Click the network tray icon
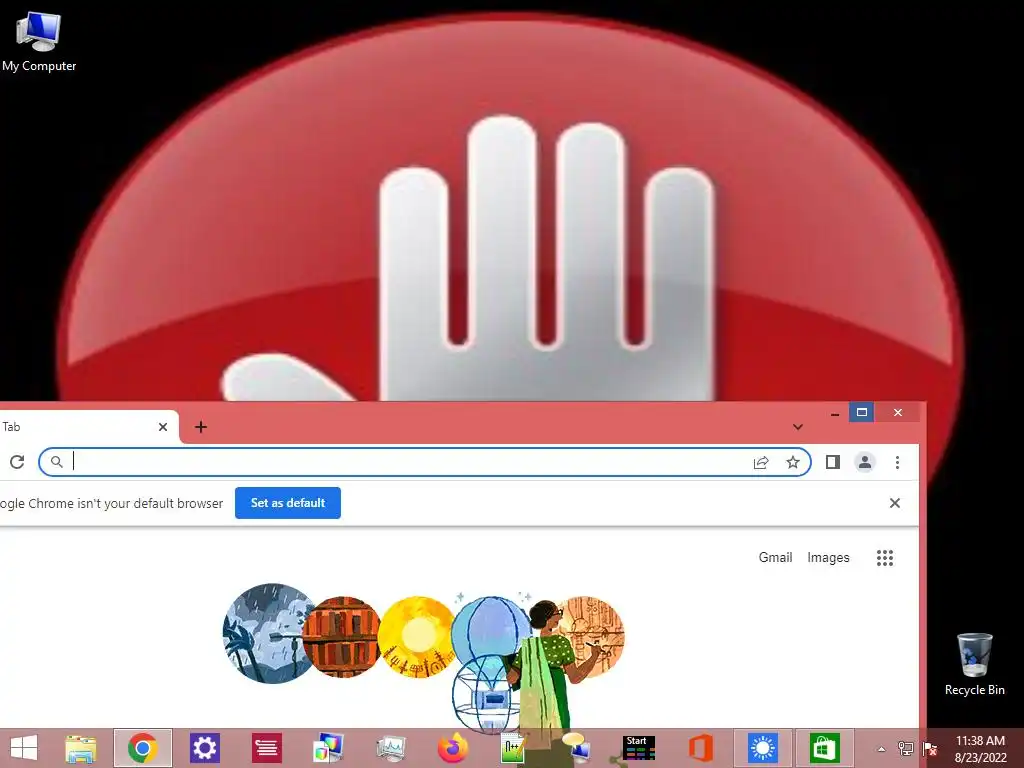This screenshot has width=1024, height=768. pyautogui.click(x=905, y=749)
